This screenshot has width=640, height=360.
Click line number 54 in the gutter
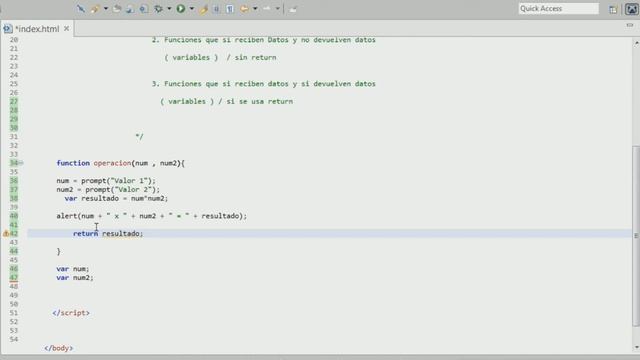click(x=13, y=339)
